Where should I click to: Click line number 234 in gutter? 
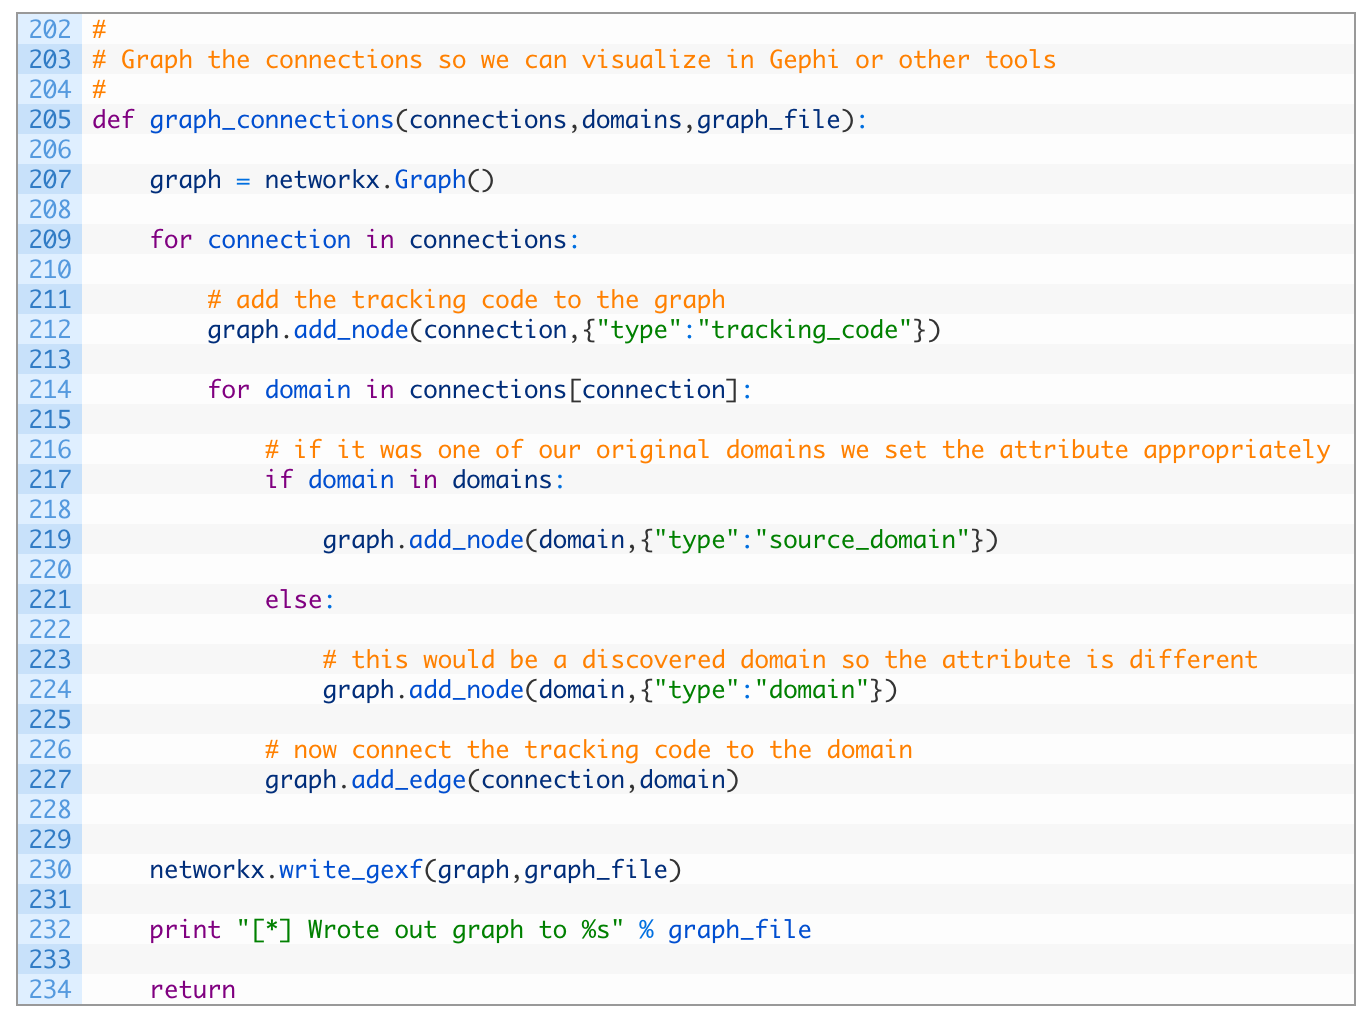50,990
